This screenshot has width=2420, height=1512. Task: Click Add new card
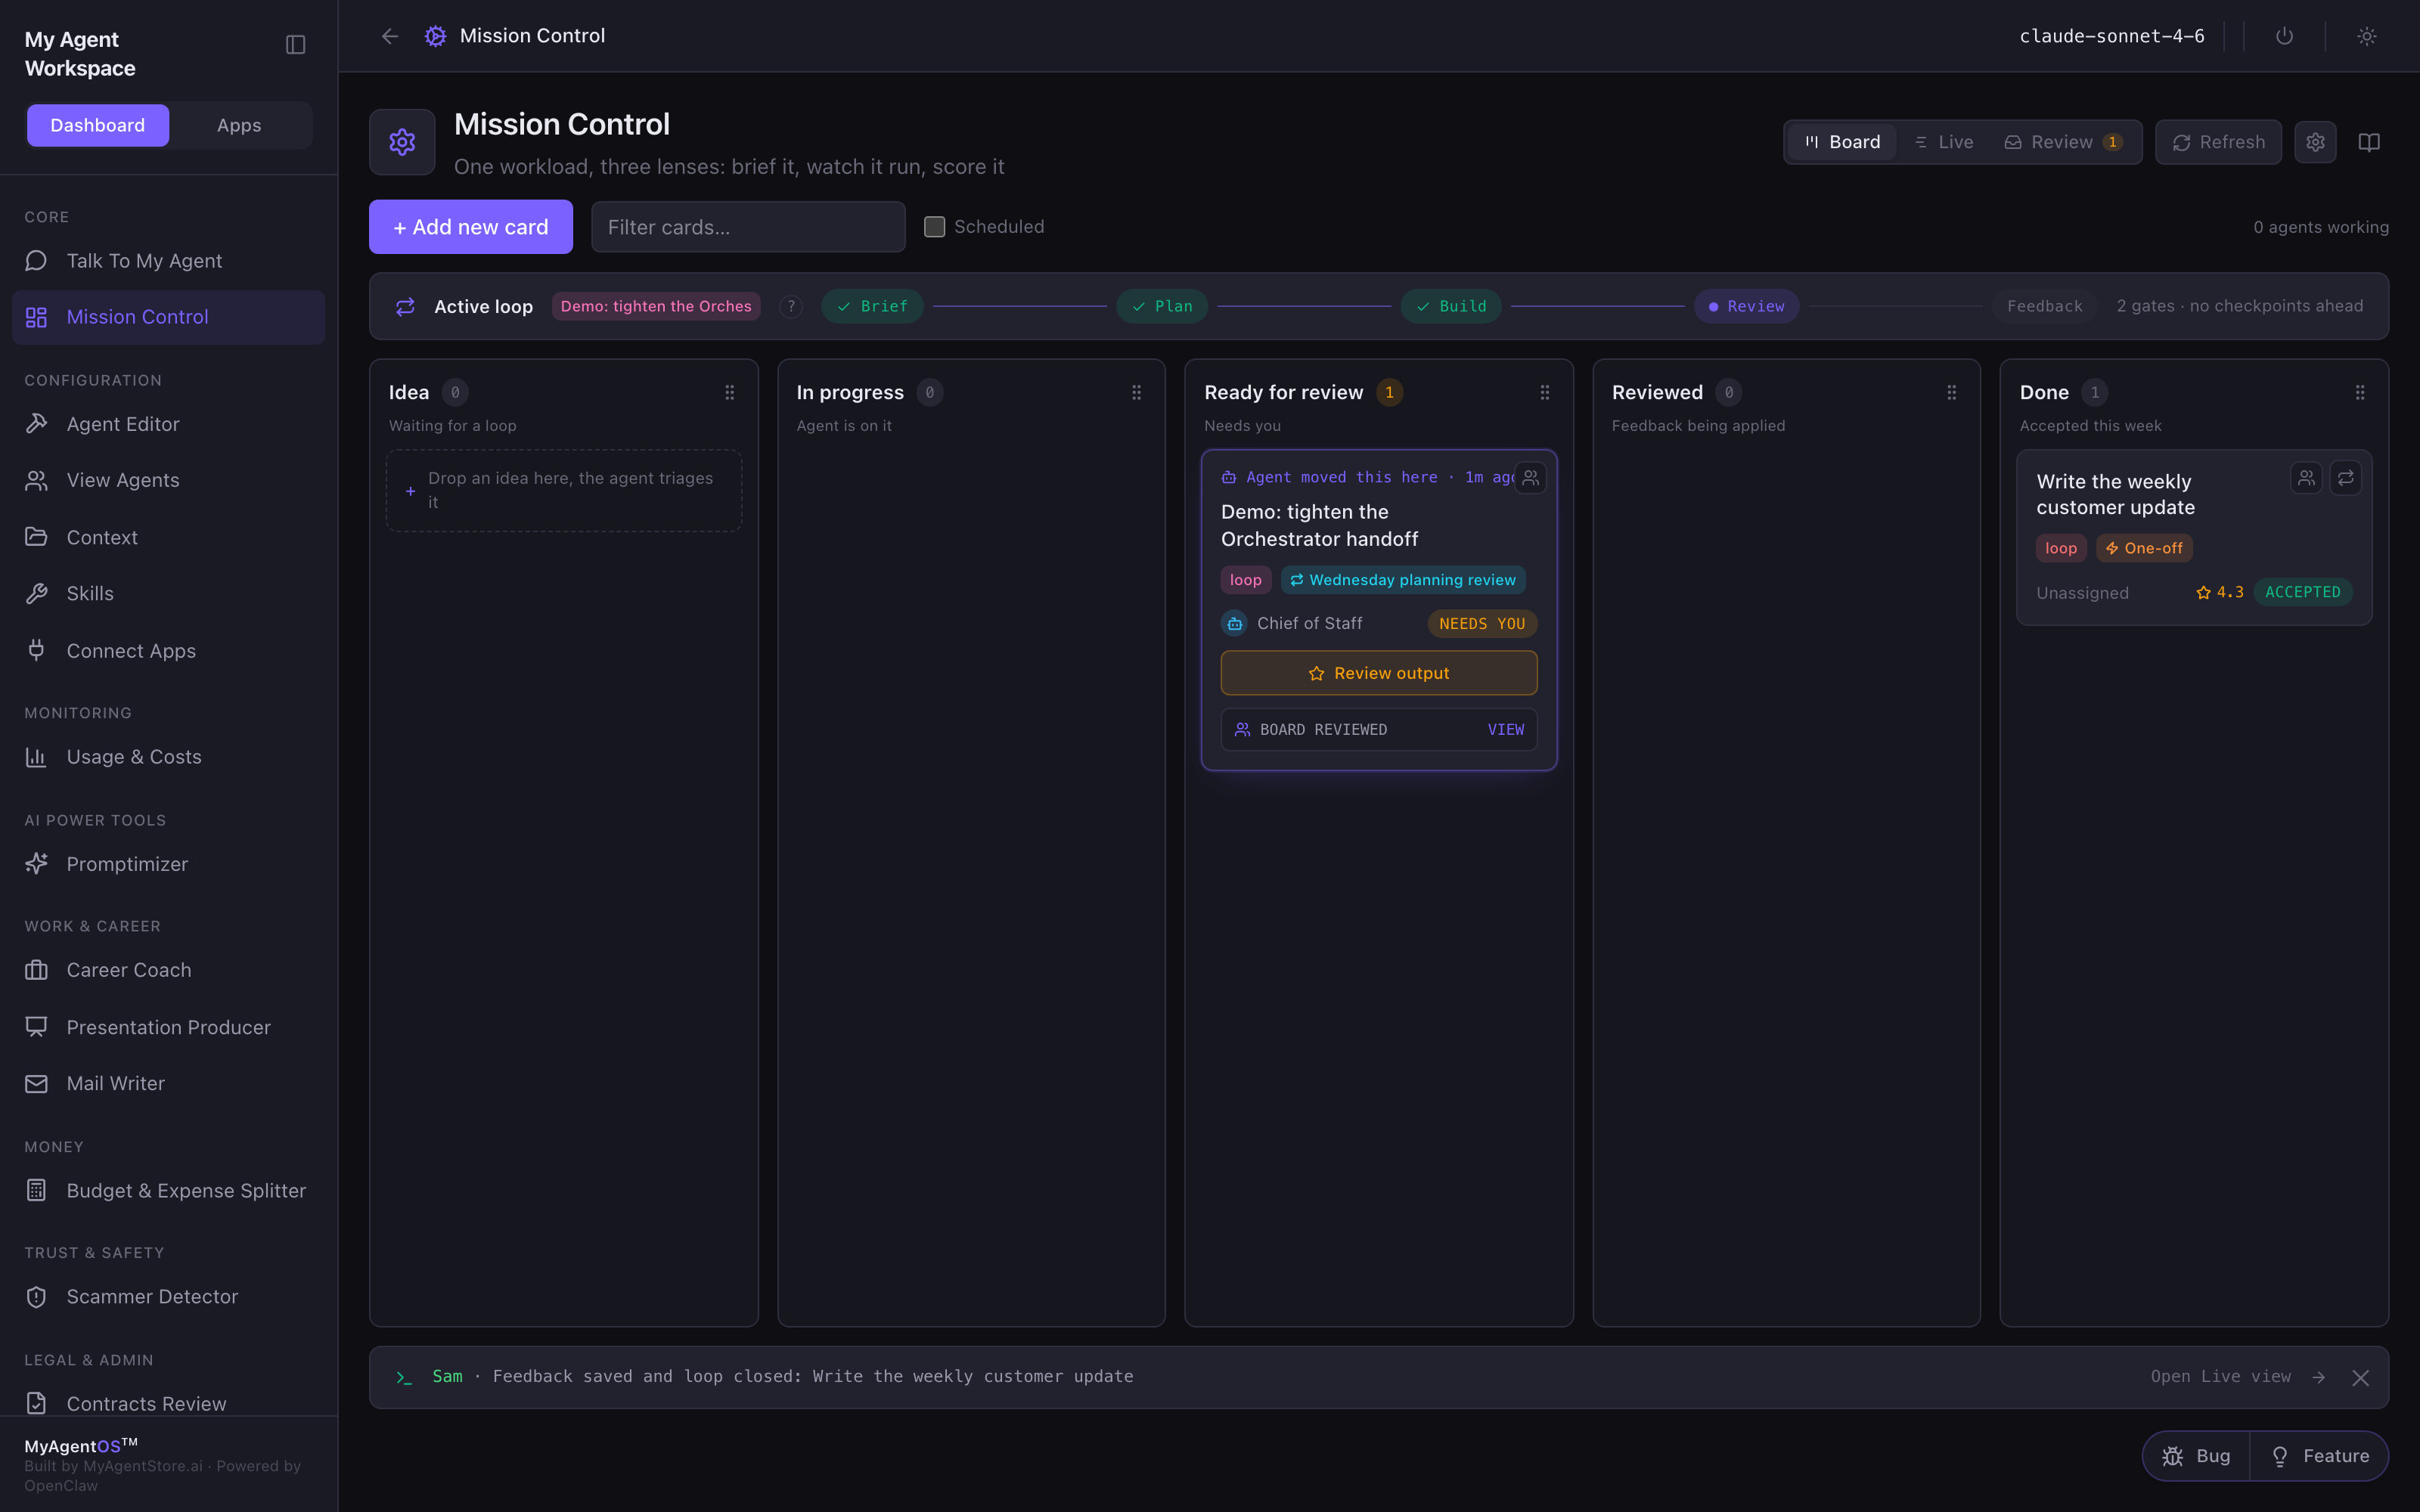[470, 227]
